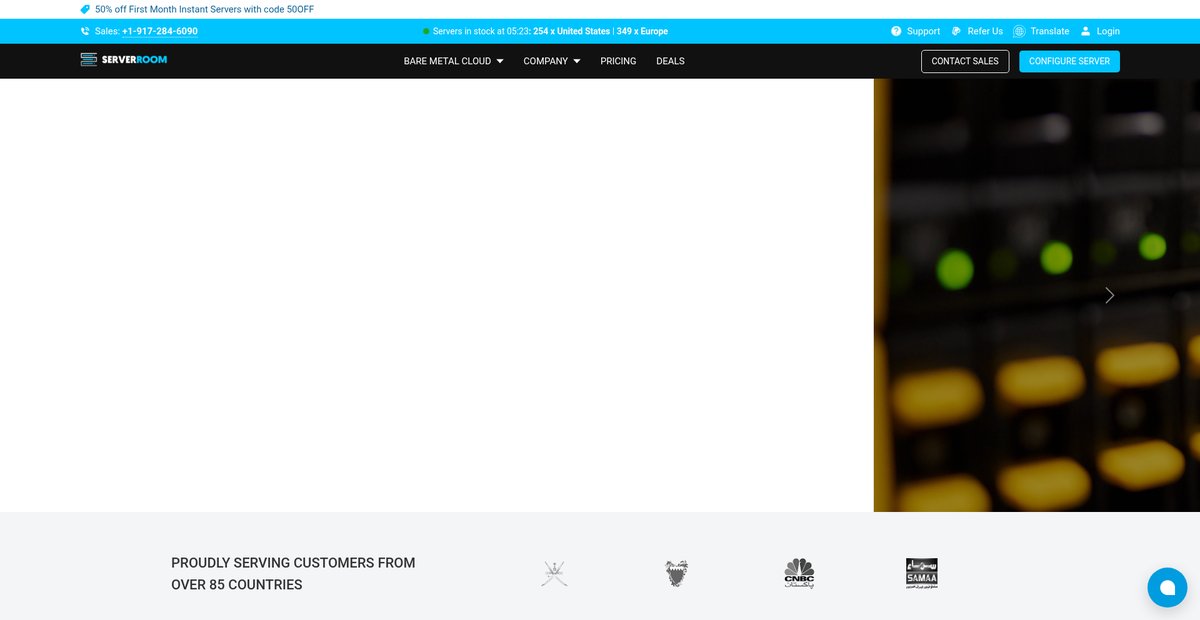Screen dimensions: 1200x620
Task: Click the Proudly Serving Customers heading
Action: point(293,574)
